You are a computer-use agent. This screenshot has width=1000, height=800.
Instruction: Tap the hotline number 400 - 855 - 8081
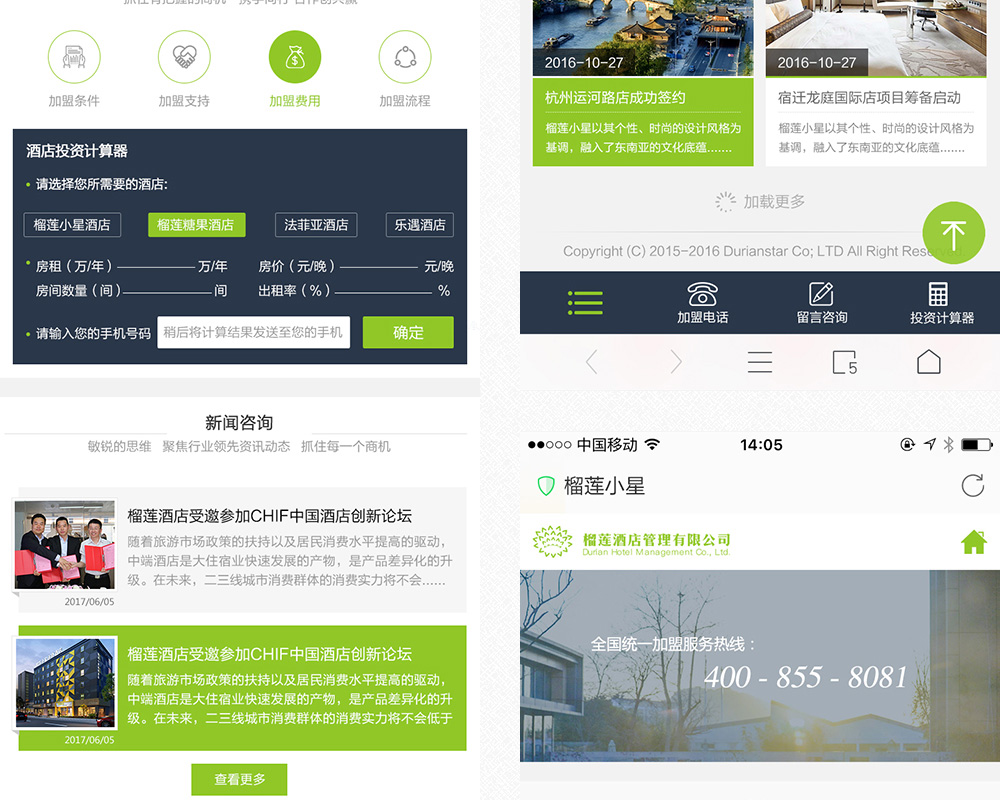coord(805,677)
